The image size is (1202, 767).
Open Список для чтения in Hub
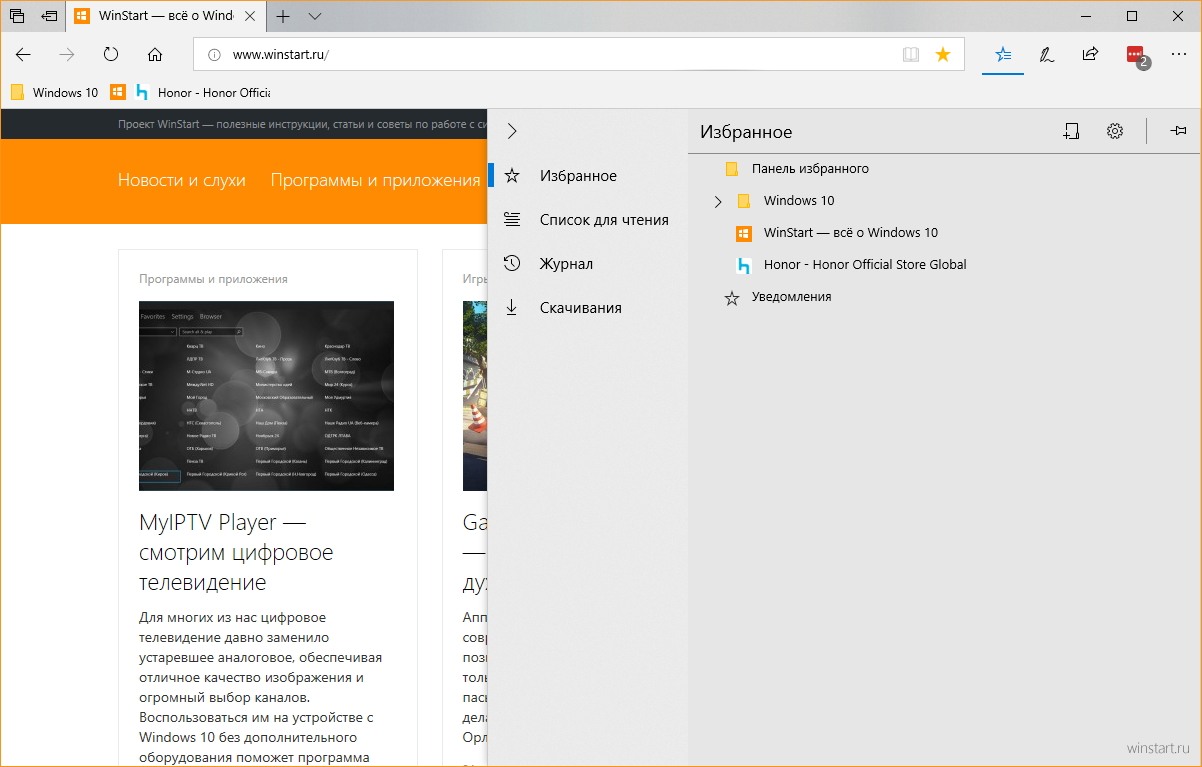tap(588, 220)
